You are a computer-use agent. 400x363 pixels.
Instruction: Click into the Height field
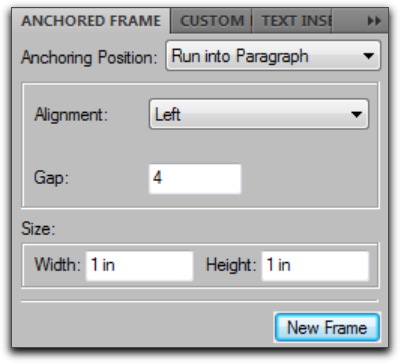(315, 266)
